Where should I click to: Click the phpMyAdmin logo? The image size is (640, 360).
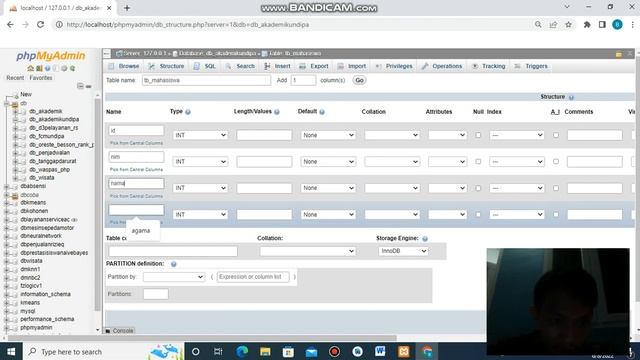pos(51,56)
